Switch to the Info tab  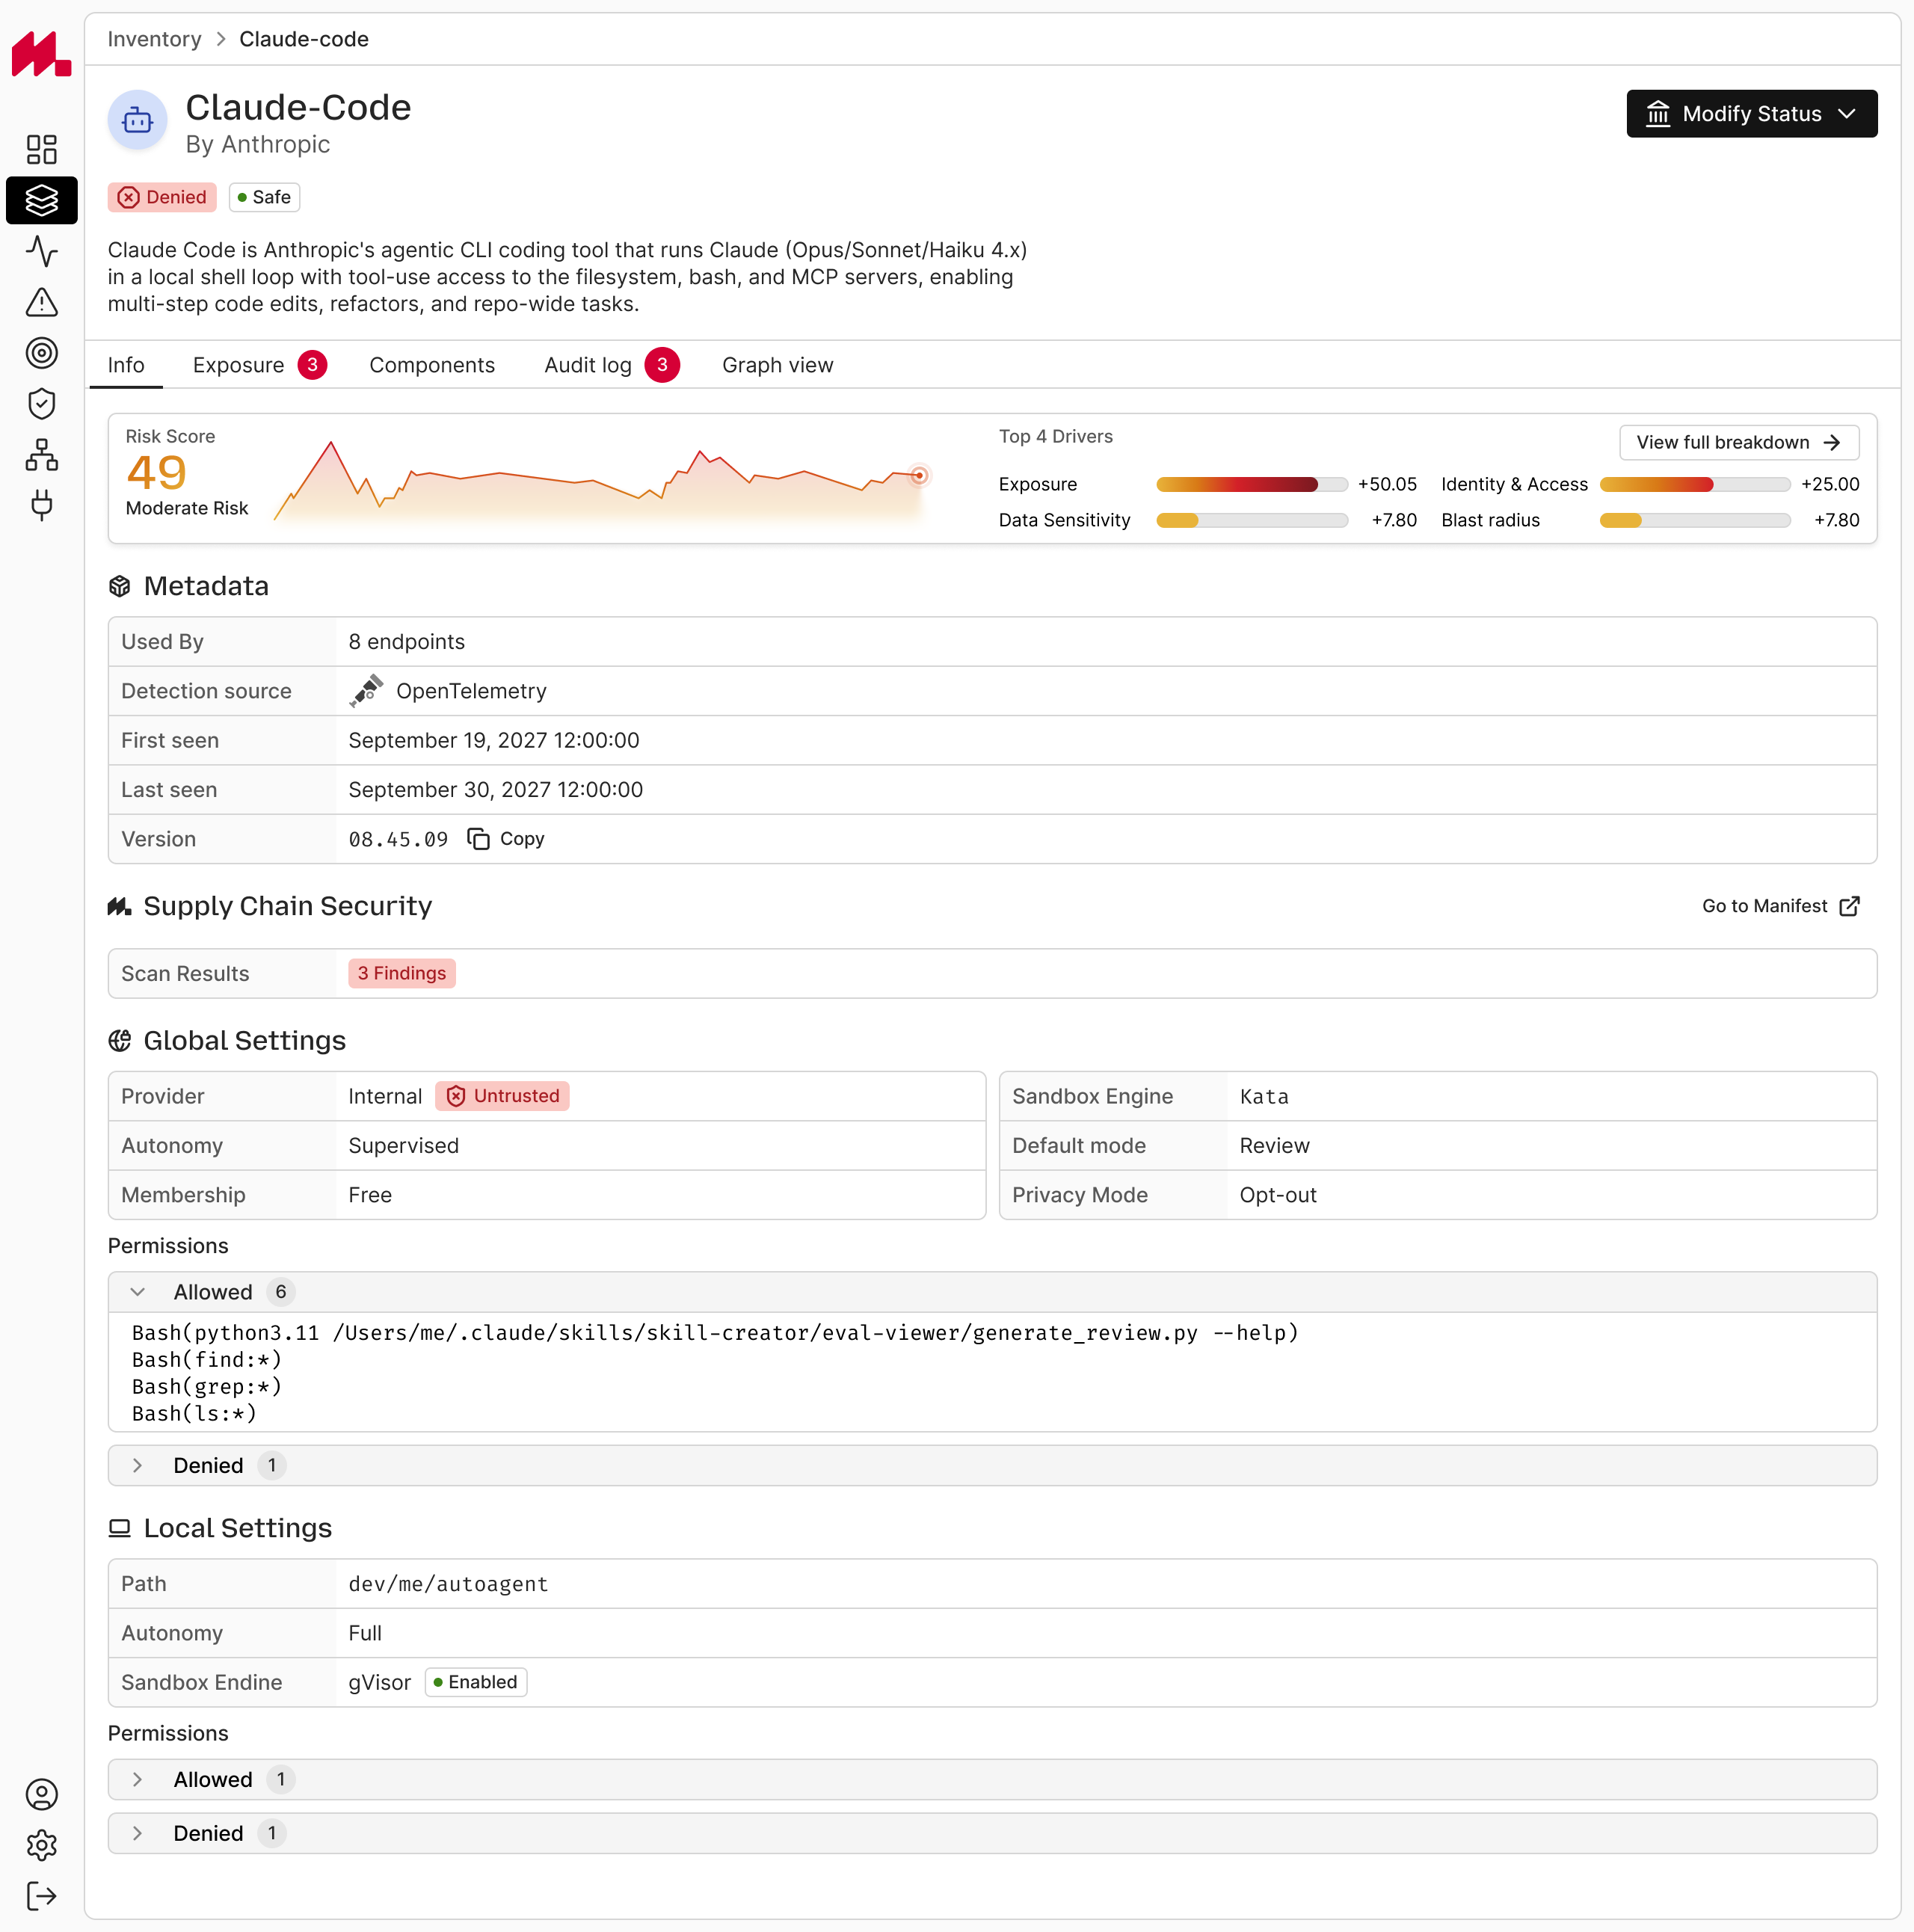pyautogui.click(x=126, y=365)
